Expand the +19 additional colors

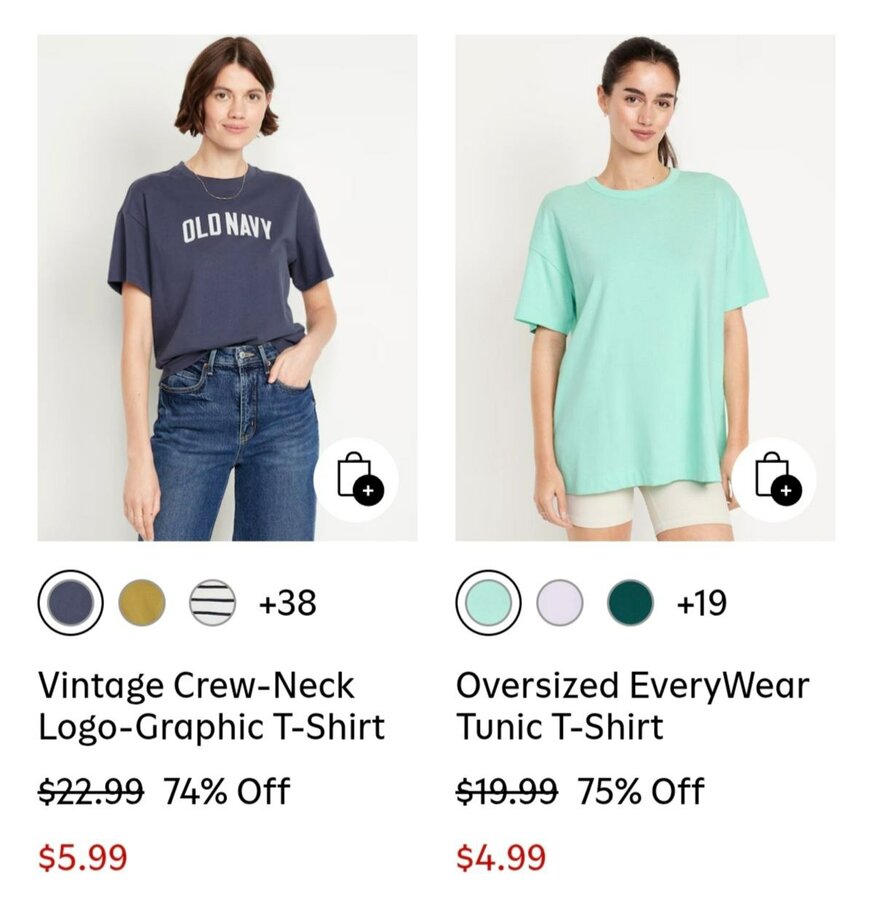(x=702, y=604)
